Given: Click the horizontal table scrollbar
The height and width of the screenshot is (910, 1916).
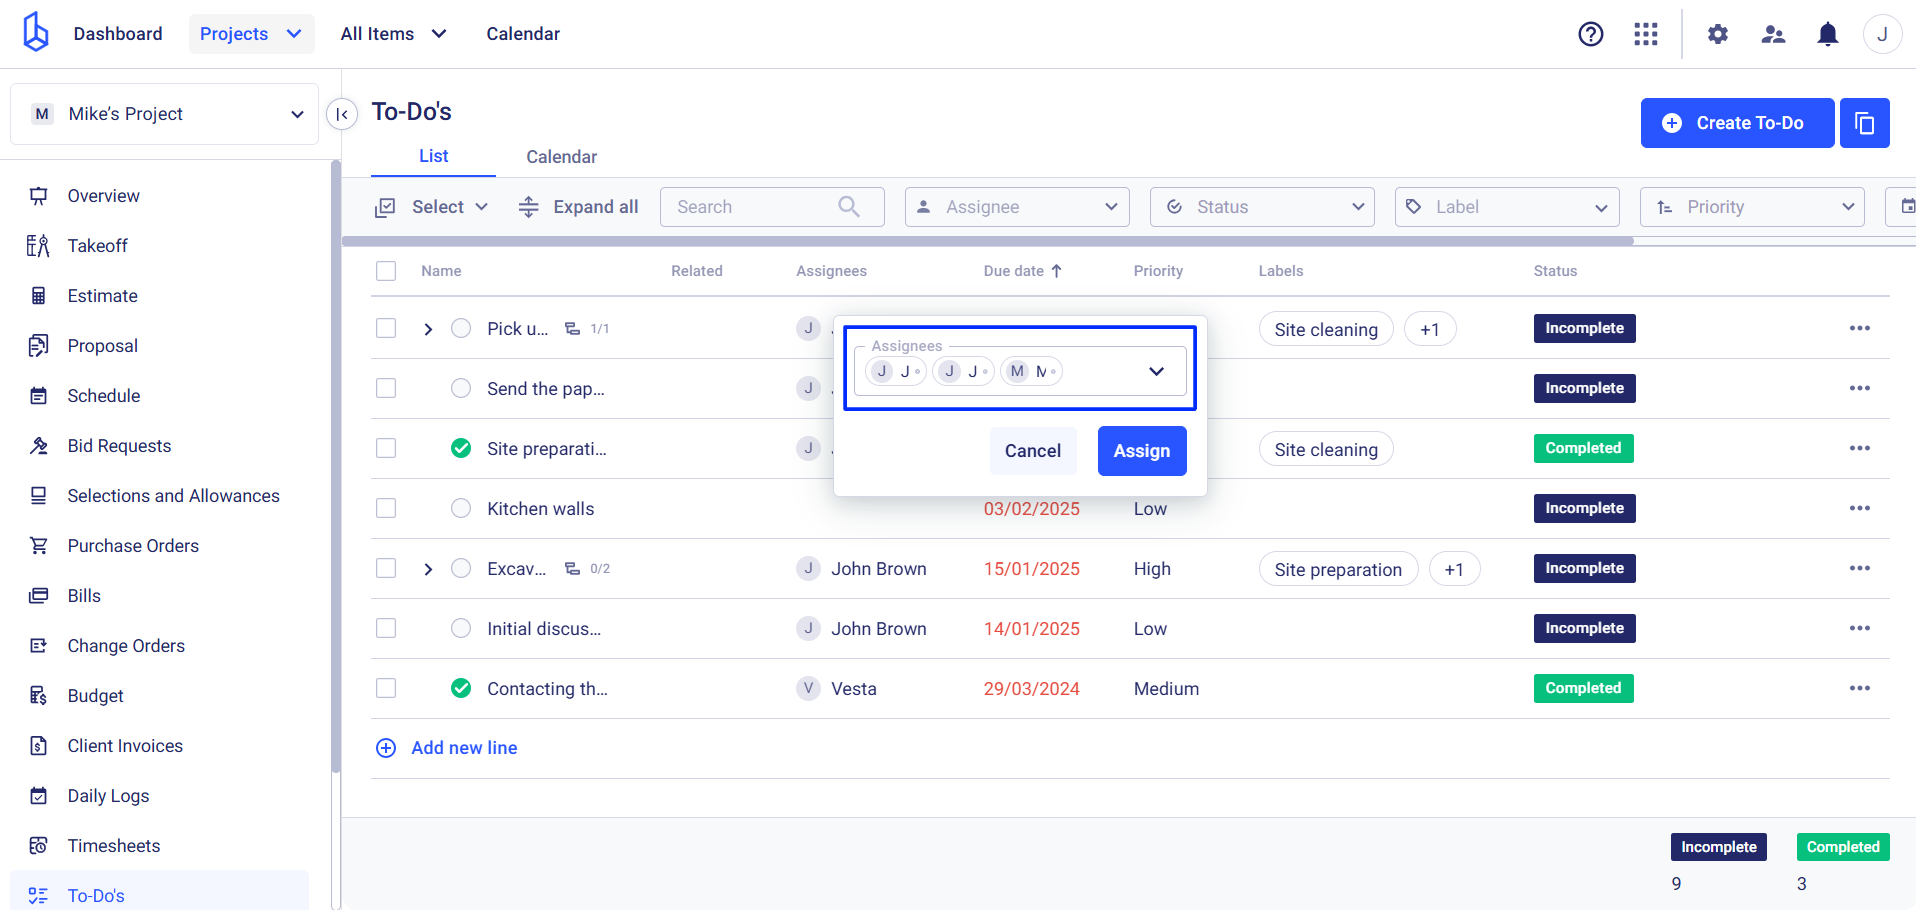Looking at the screenshot, I should click(988, 241).
